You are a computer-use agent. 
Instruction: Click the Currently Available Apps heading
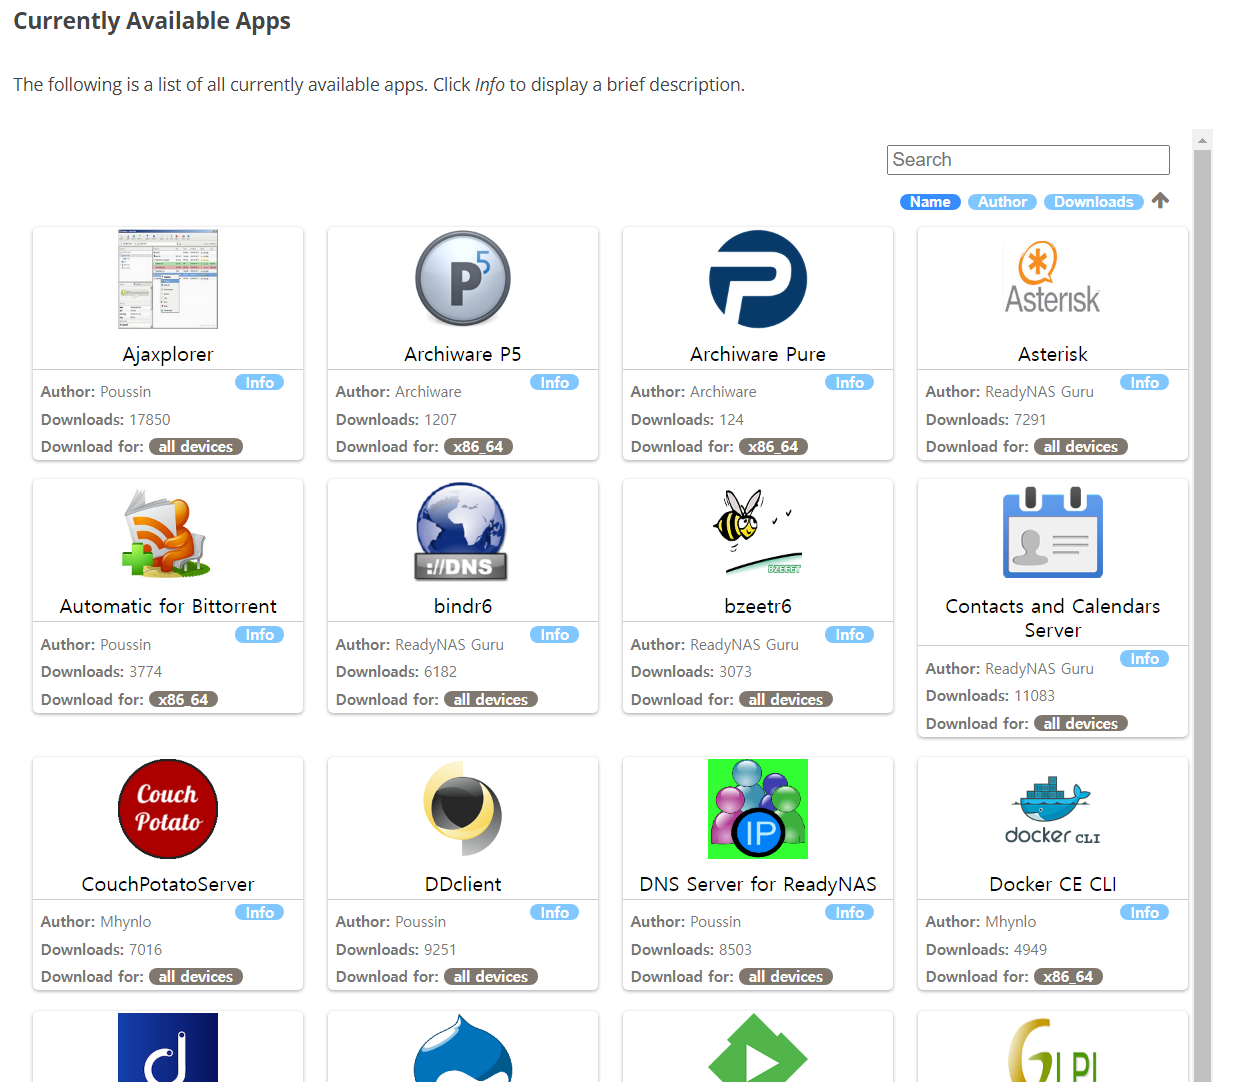pos(152,21)
